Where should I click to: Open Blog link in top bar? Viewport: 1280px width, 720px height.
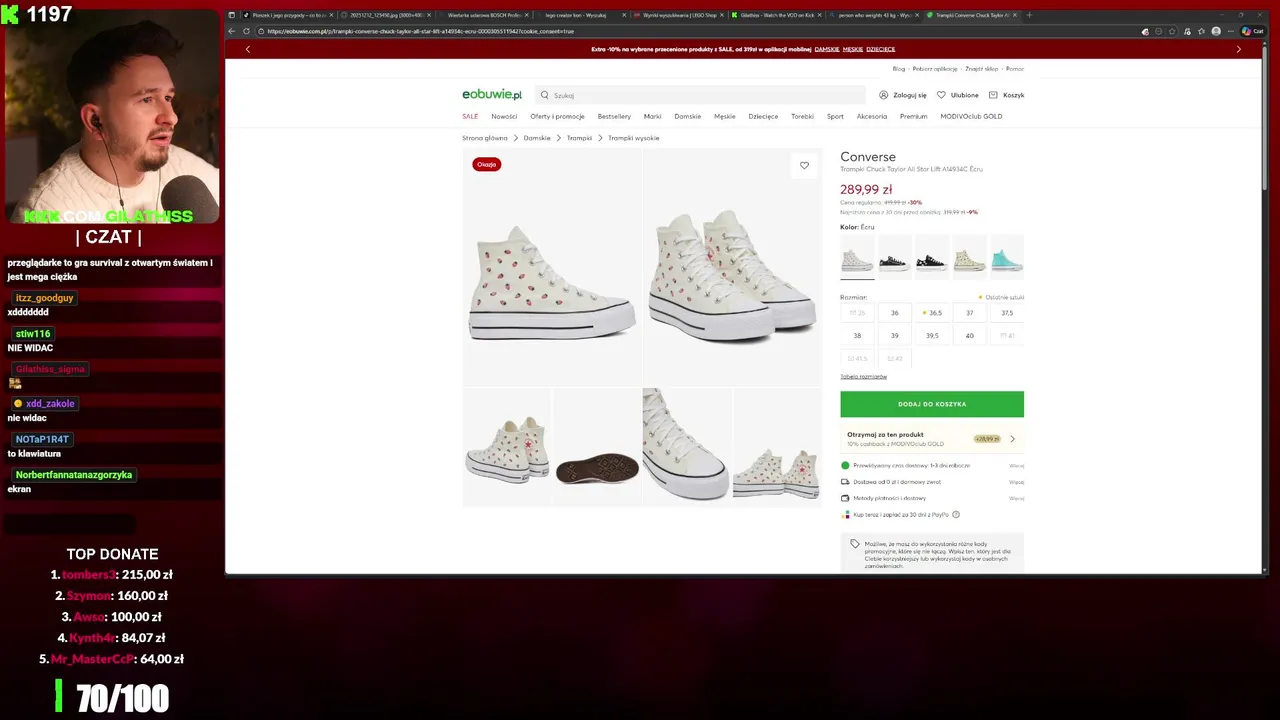pos(899,69)
